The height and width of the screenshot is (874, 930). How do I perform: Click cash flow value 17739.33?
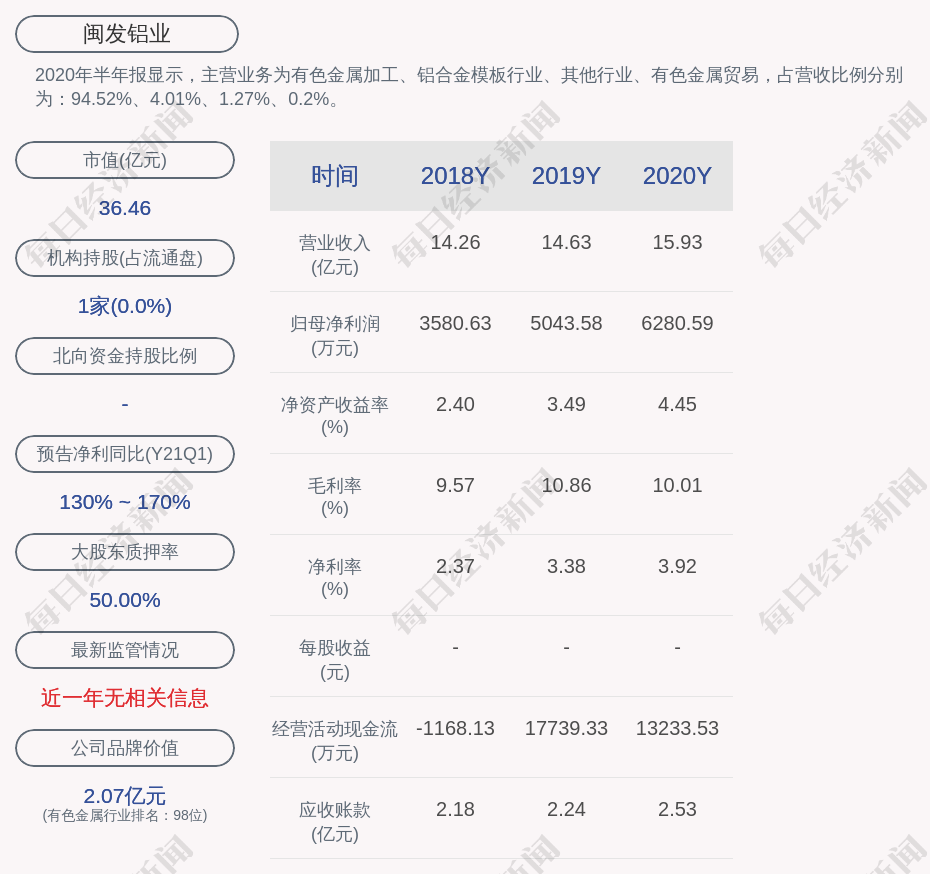click(x=566, y=728)
